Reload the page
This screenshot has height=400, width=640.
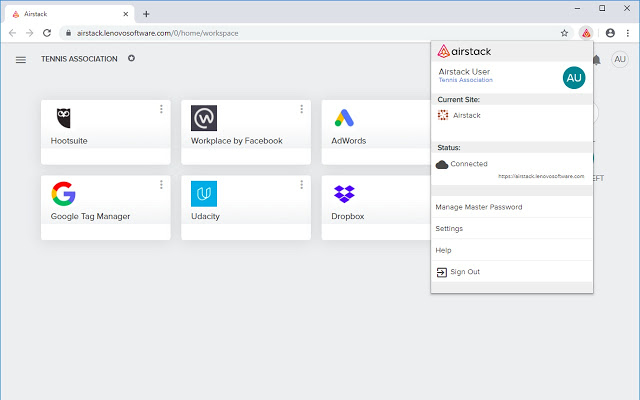click(47, 33)
